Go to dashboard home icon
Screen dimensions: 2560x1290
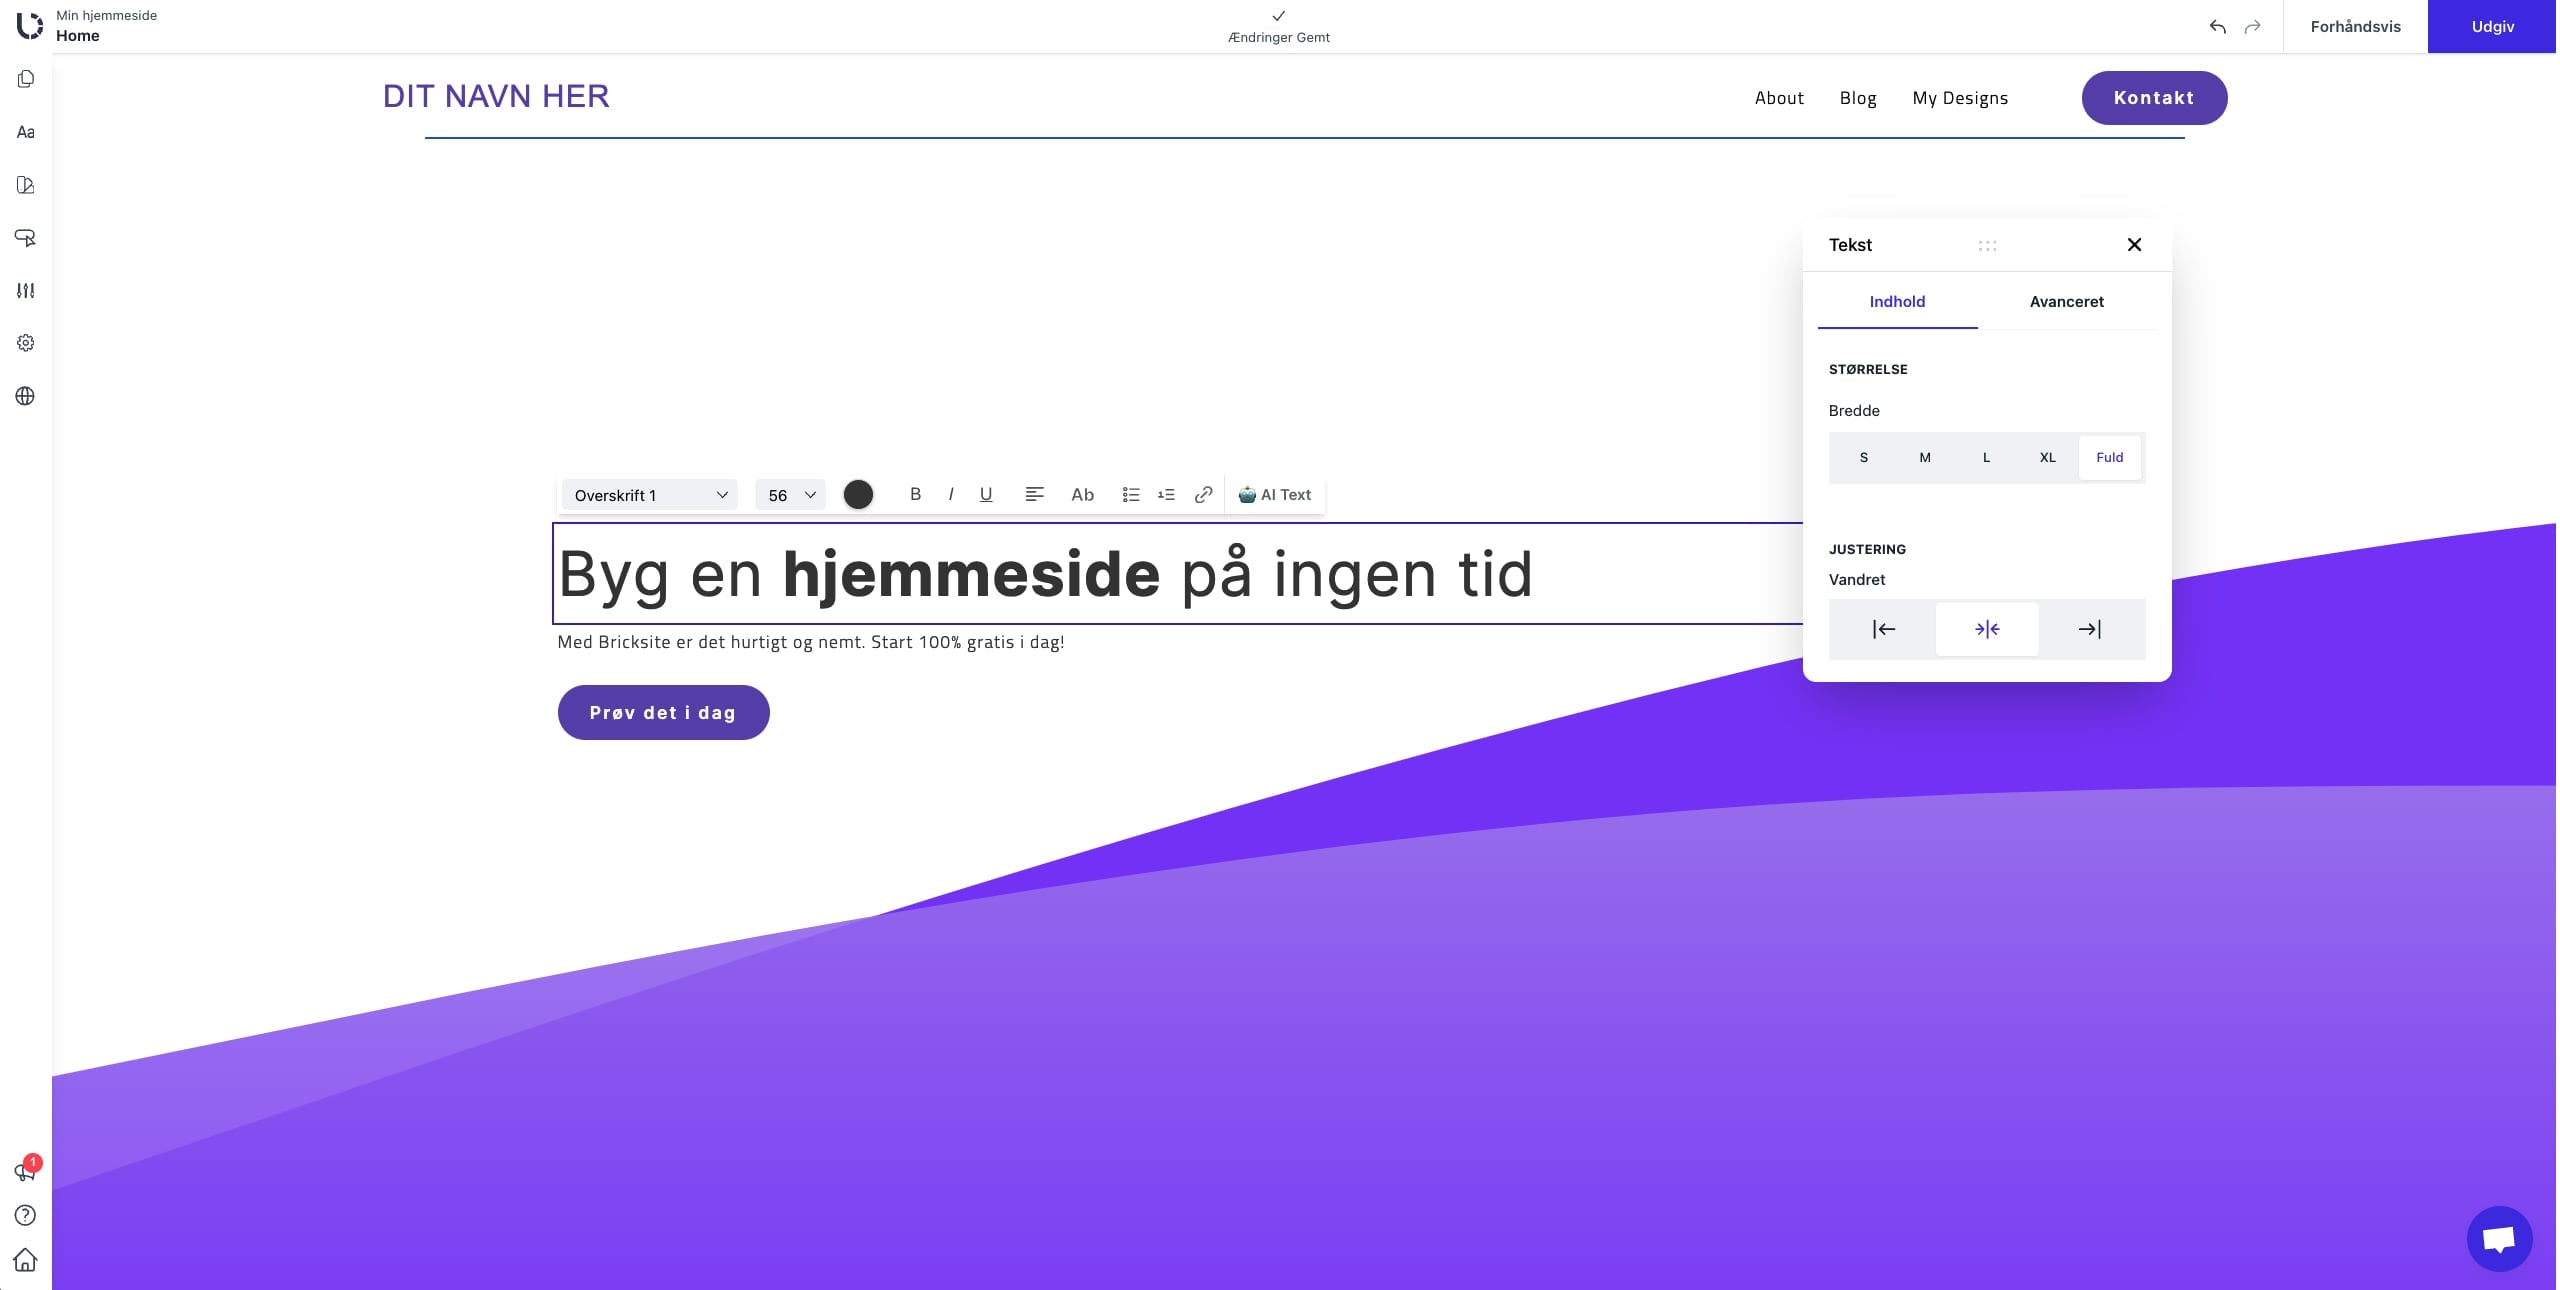point(26,1260)
